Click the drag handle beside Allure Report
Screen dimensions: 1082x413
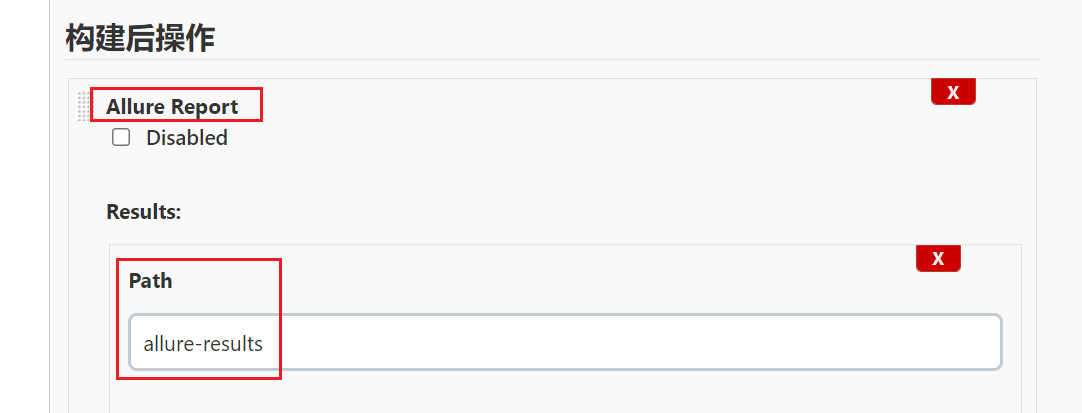click(x=84, y=106)
